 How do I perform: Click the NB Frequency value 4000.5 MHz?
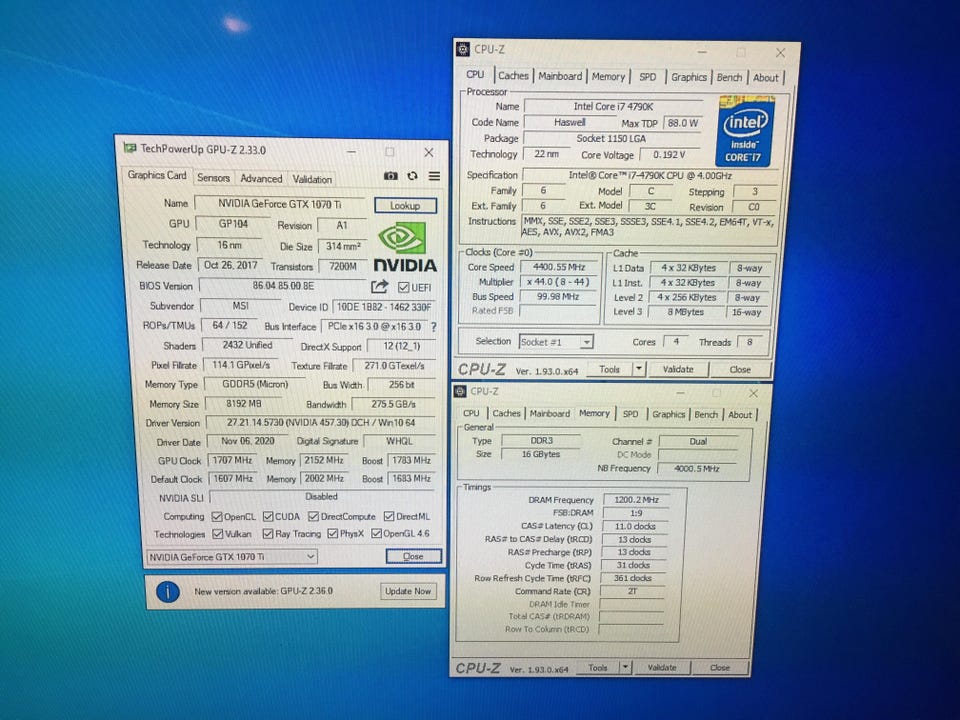point(697,468)
